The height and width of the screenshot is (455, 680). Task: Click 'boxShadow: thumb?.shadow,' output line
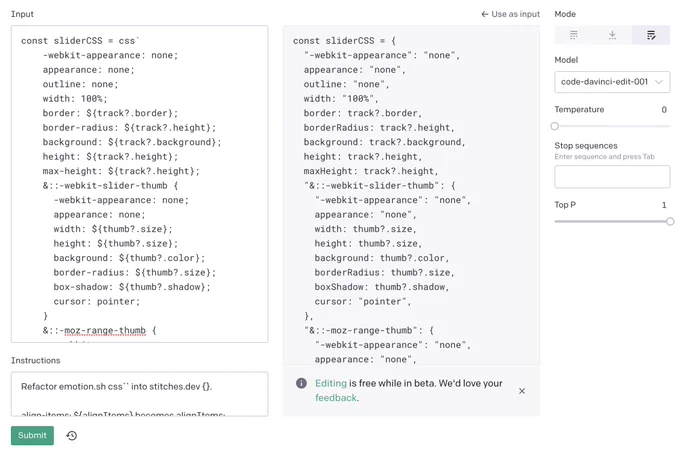point(382,287)
